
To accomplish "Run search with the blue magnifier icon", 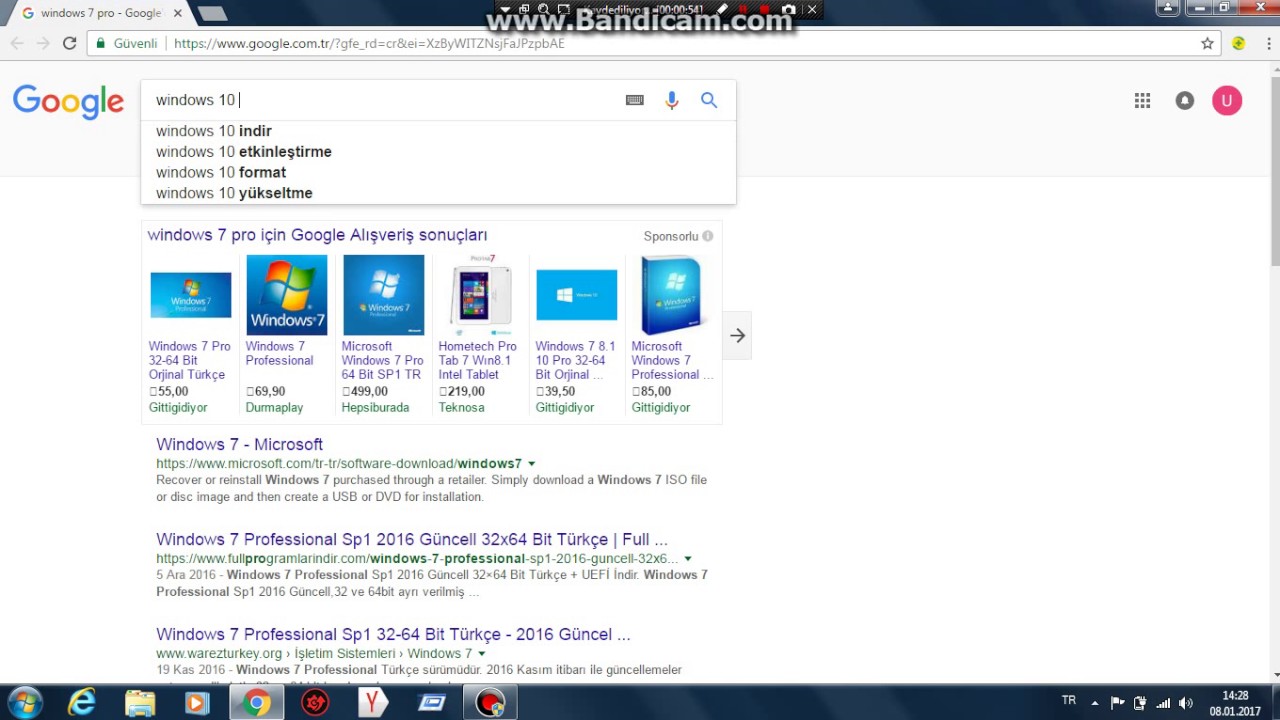I will [x=709, y=100].
